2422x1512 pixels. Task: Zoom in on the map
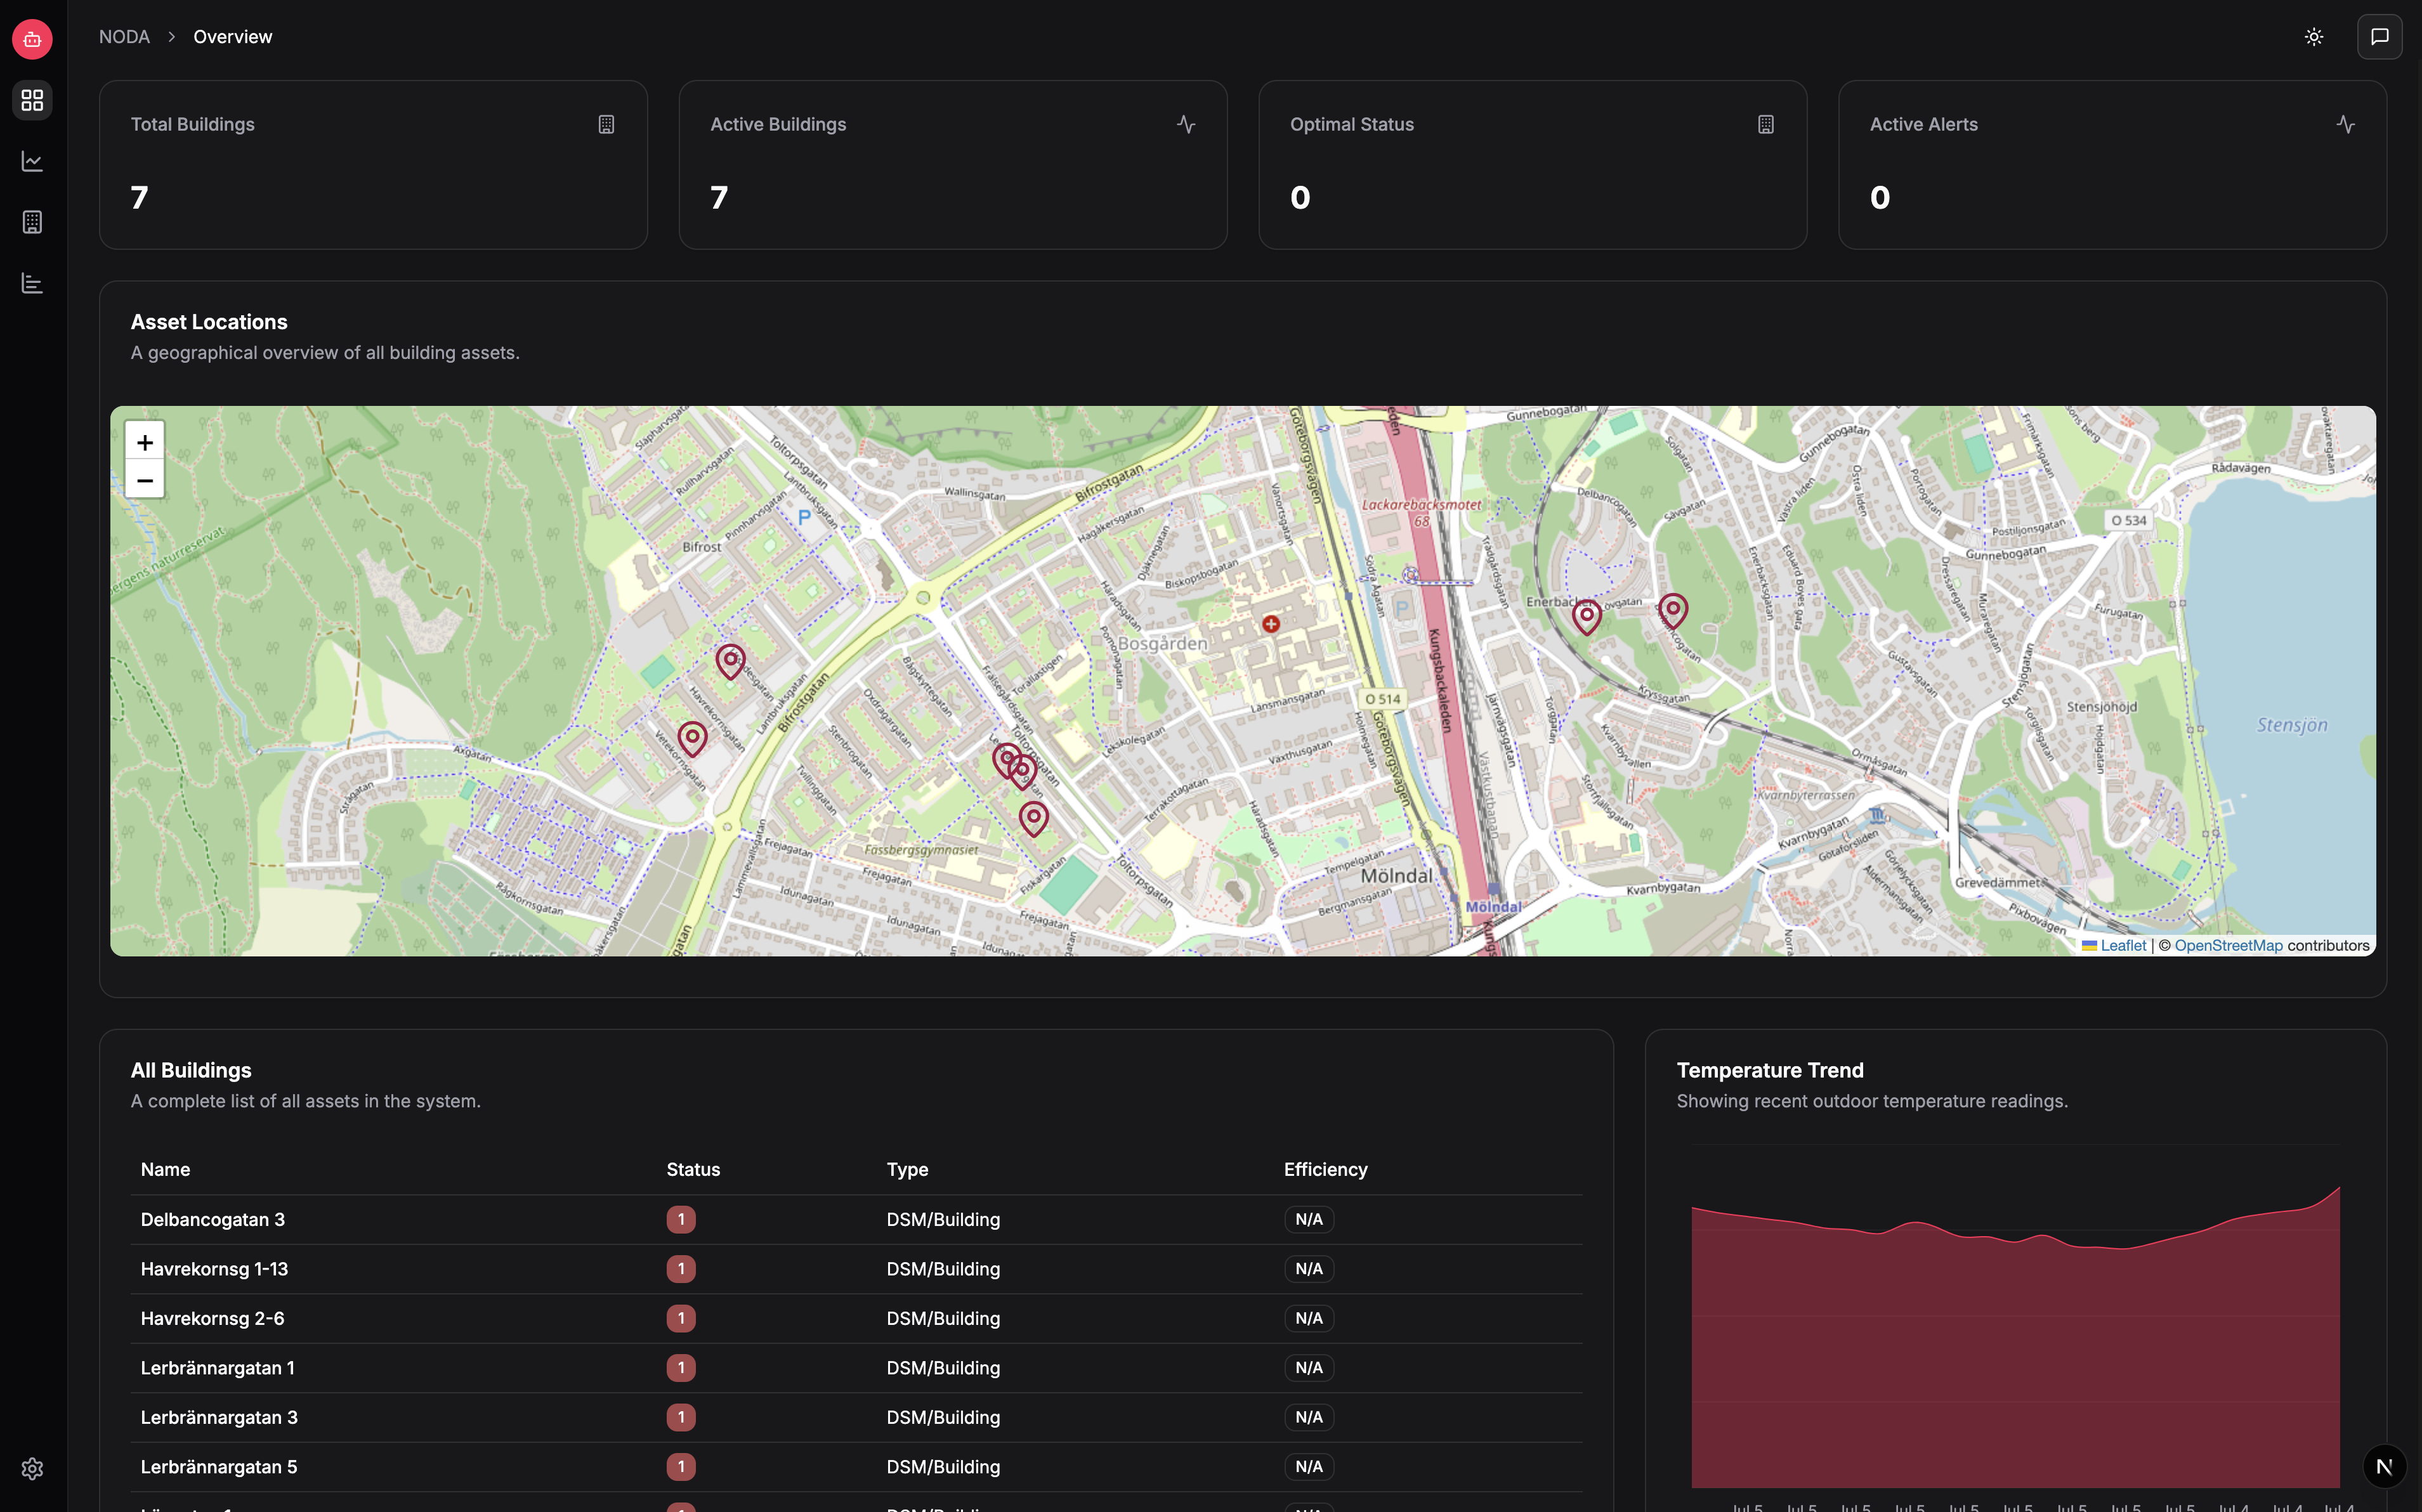145,442
